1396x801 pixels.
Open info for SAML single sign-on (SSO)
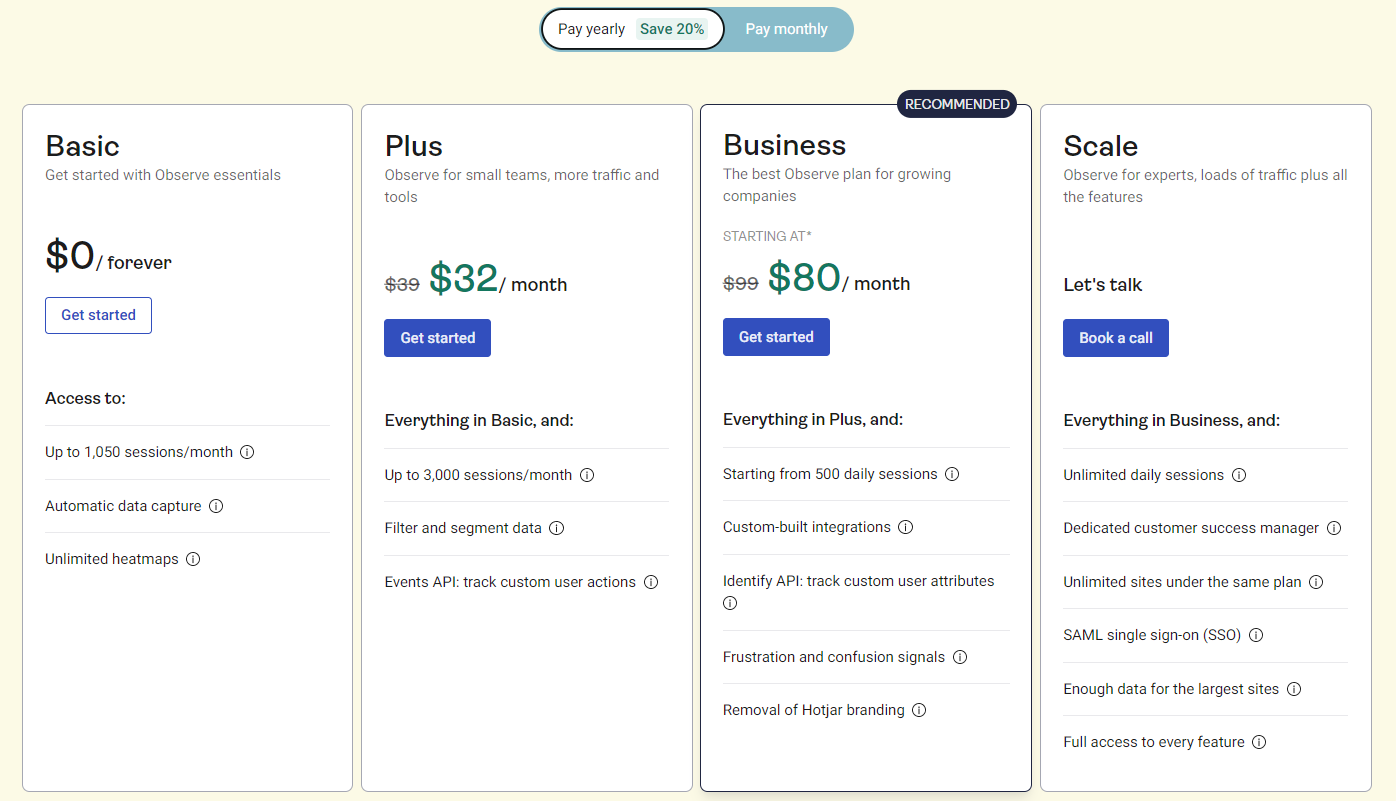click(1256, 635)
